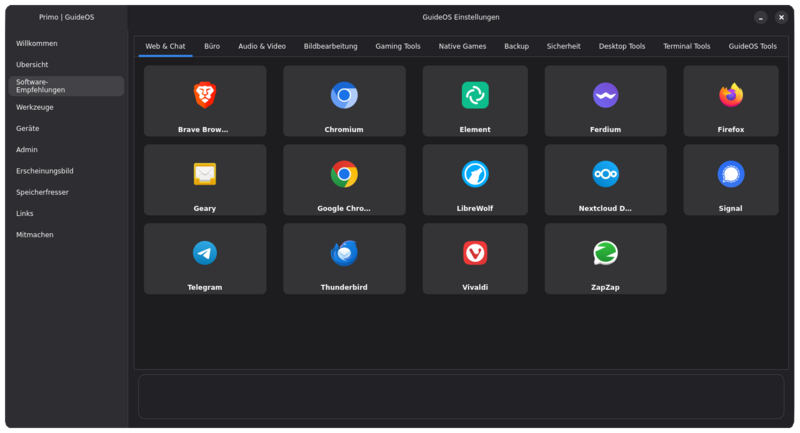Select the Chromium app icon
The image size is (800, 433).
pyautogui.click(x=344, y=95)
